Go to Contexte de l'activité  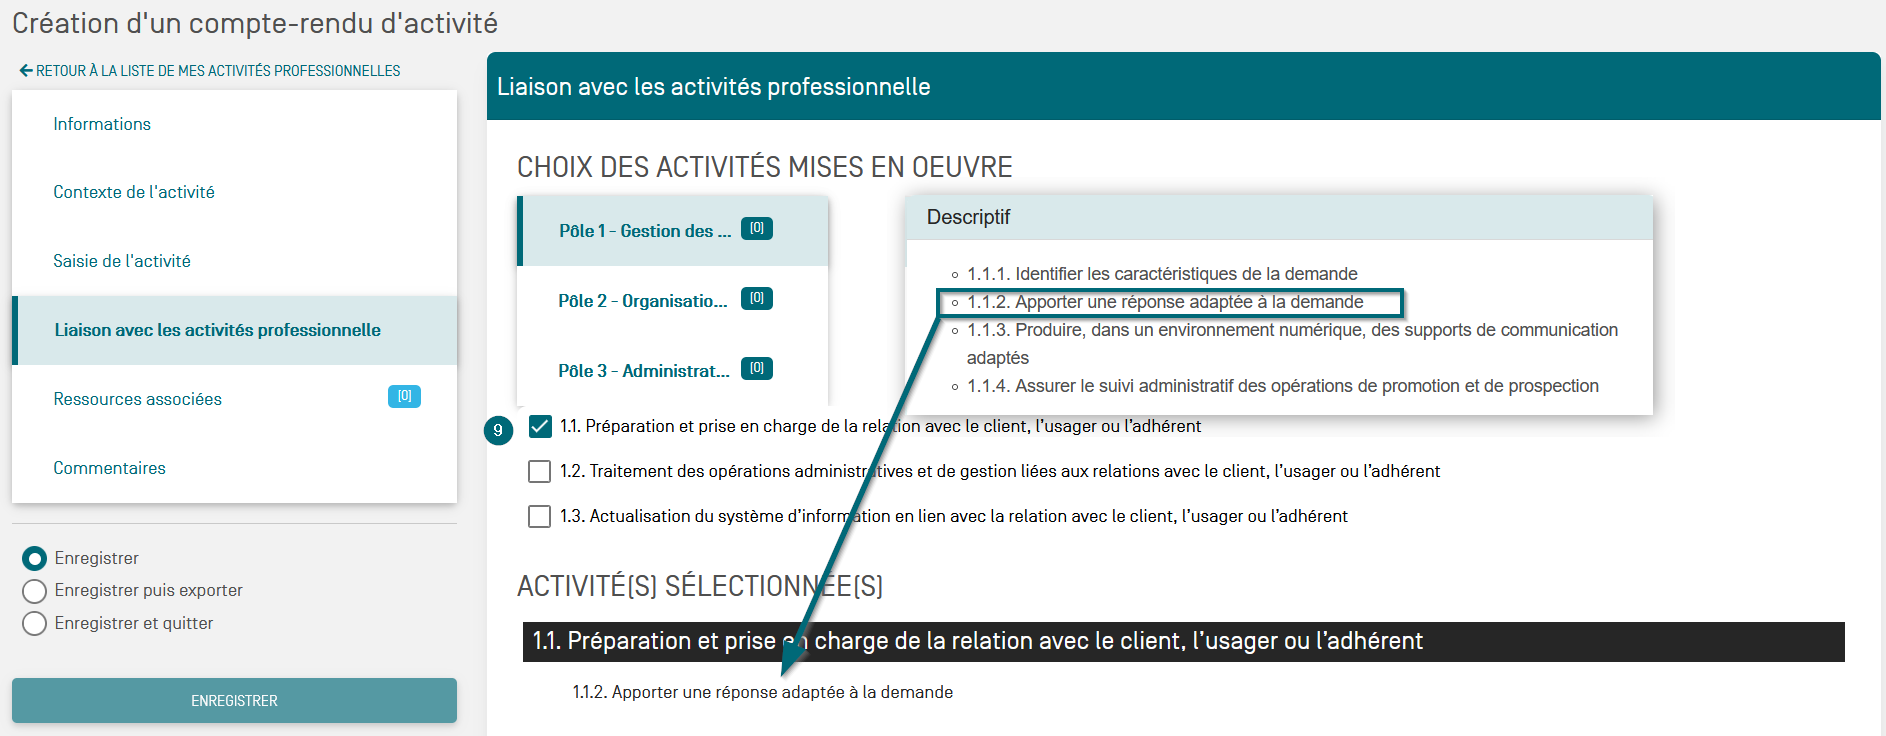(x=134, y=192)
